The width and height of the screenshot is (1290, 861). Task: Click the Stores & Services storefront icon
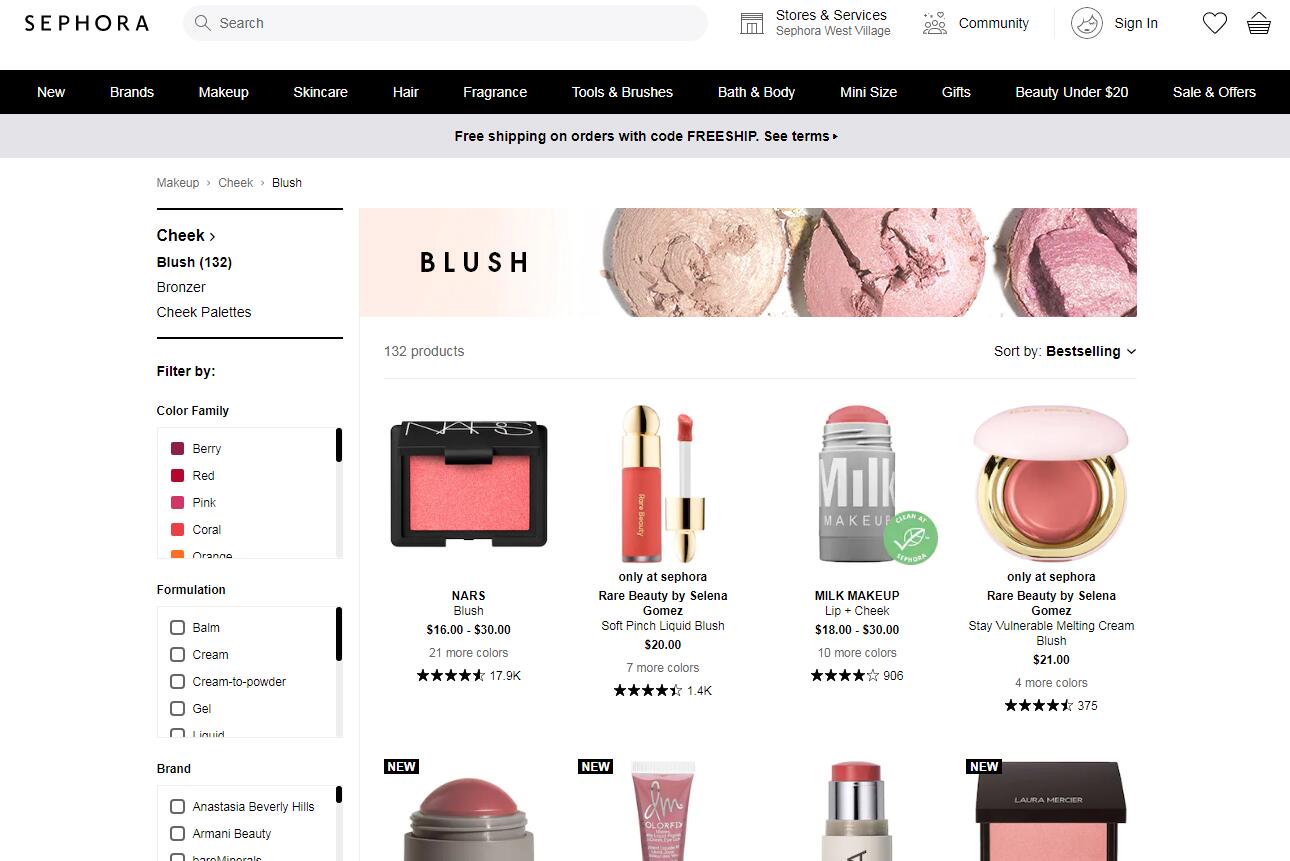click(752, 23)
